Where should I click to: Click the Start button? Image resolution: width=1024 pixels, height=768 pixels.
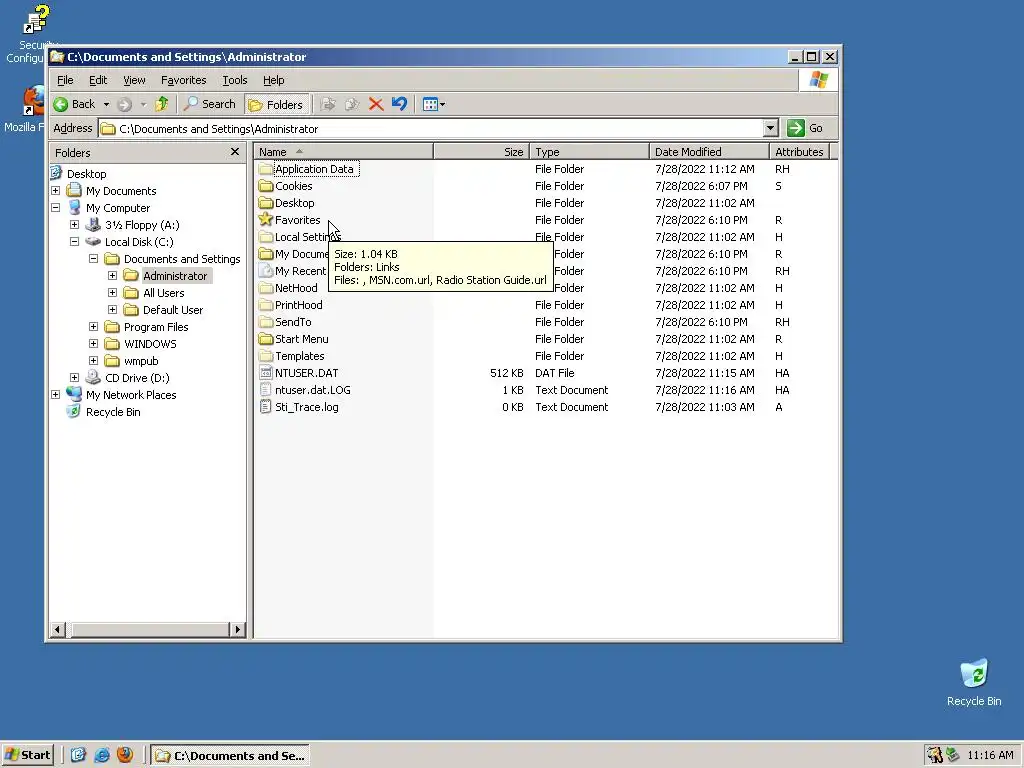coord(27,755)
